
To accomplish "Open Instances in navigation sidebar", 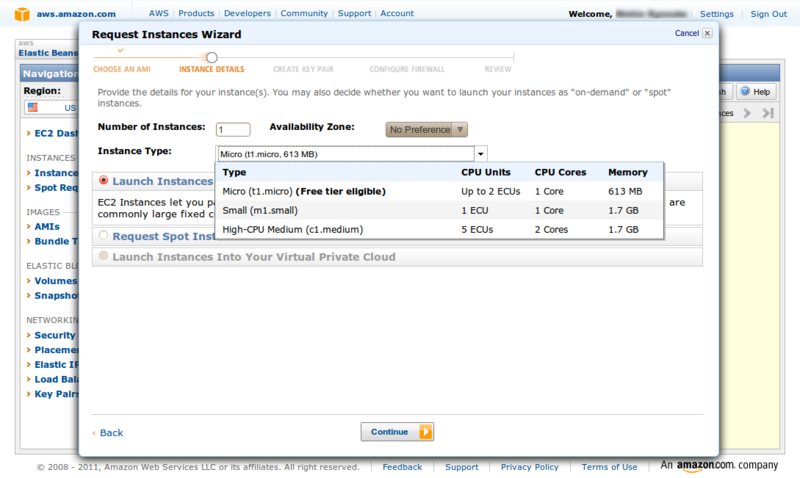I will [56, 173].
